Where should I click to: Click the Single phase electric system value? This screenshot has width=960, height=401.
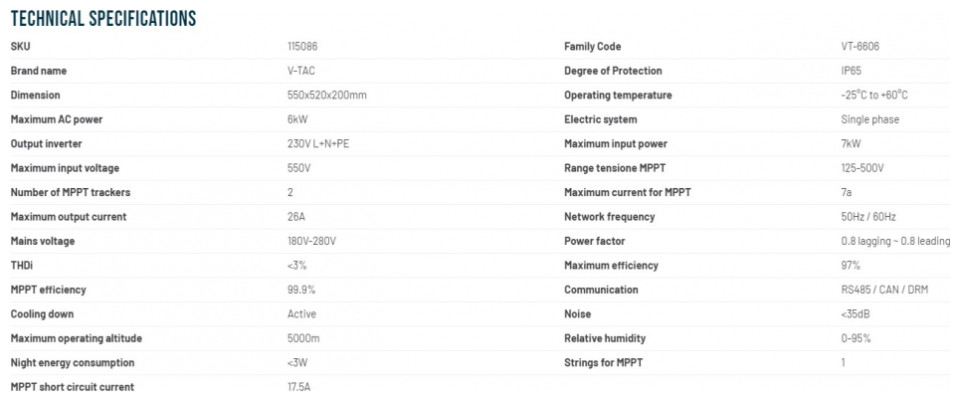tap(870, 120)
